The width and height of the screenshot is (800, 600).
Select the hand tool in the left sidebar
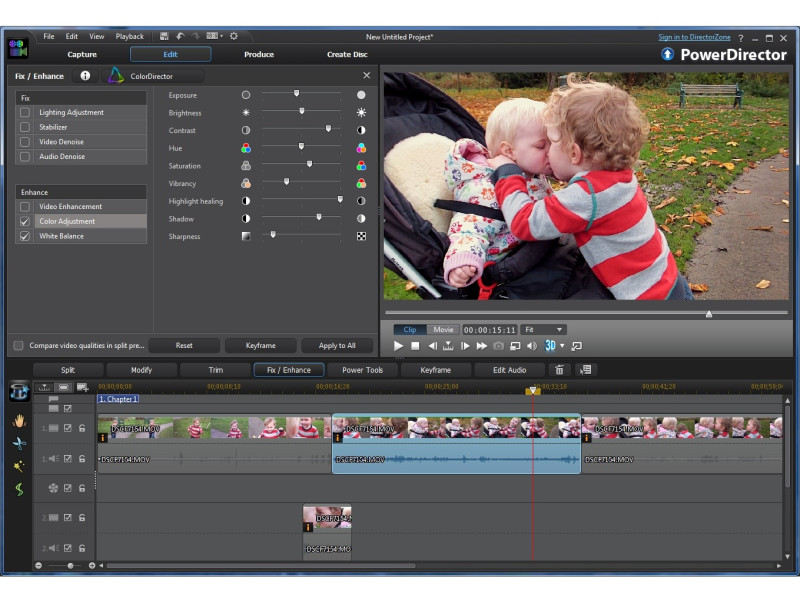[x=19, y=421]
